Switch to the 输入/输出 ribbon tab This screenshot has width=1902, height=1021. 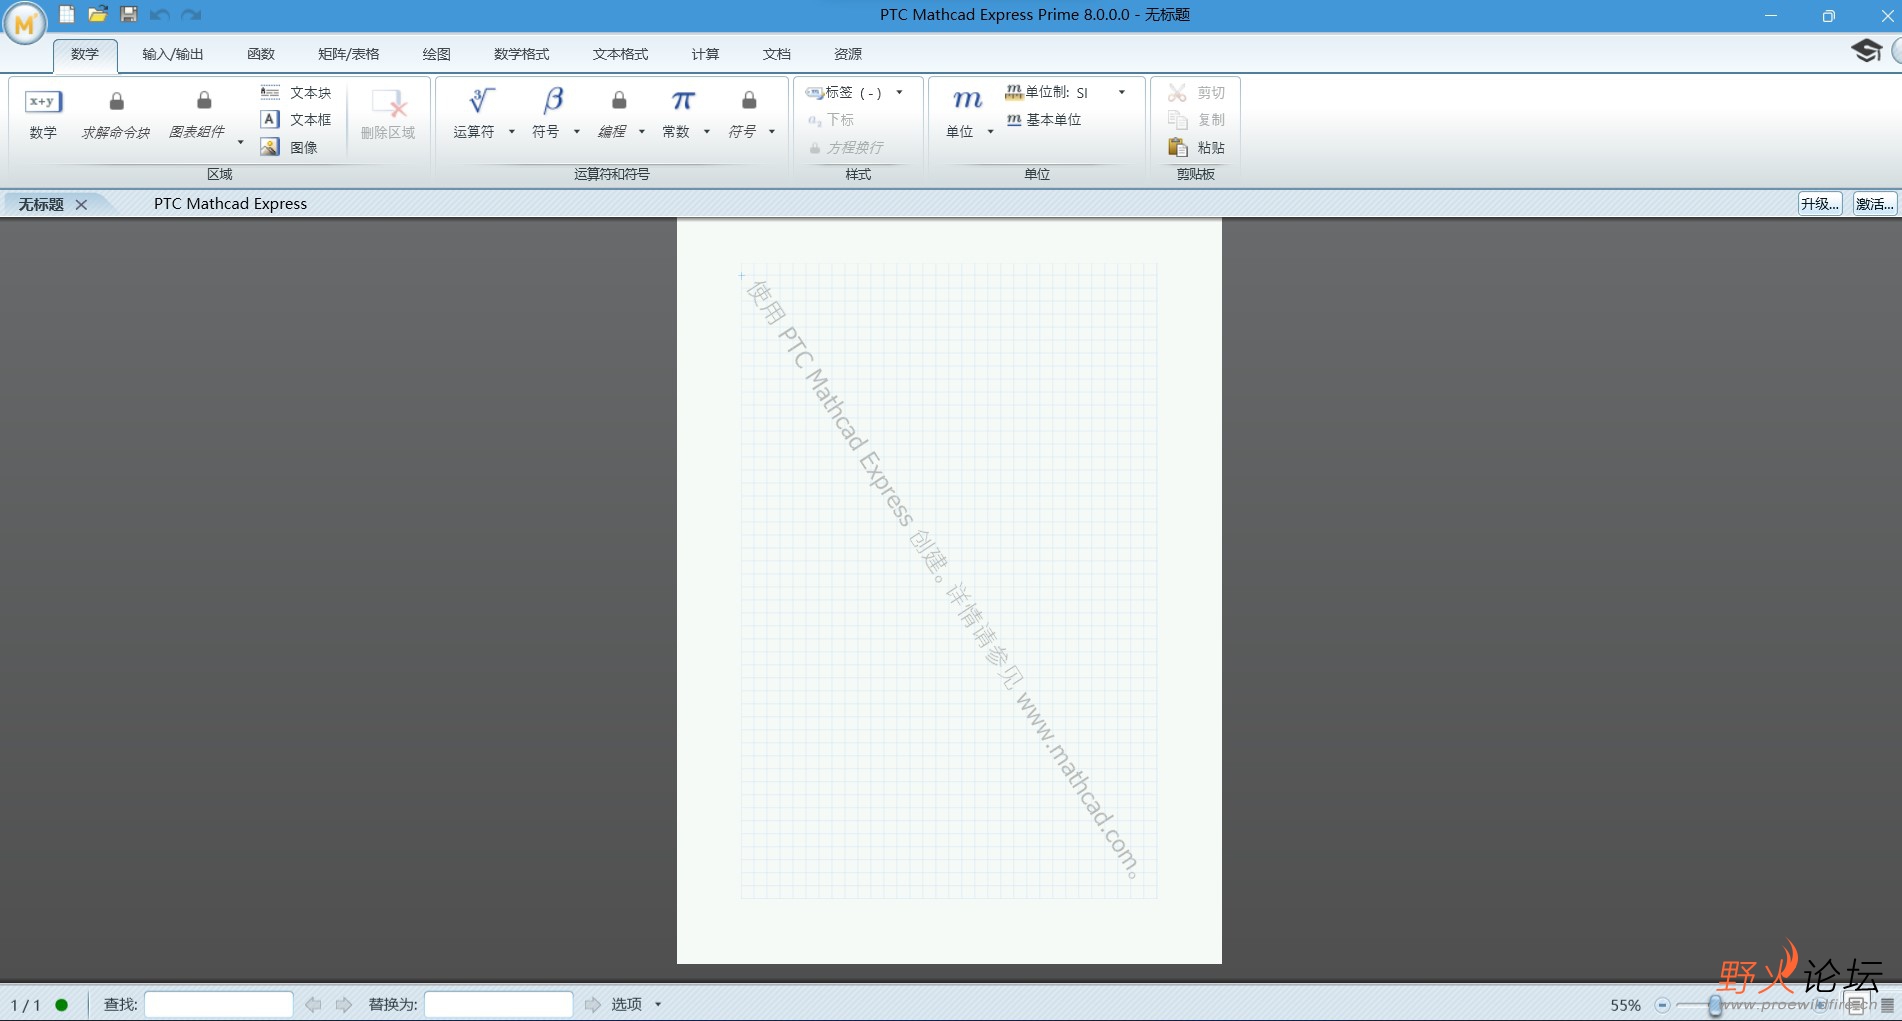pyautogui.click(x=173, y=54)
